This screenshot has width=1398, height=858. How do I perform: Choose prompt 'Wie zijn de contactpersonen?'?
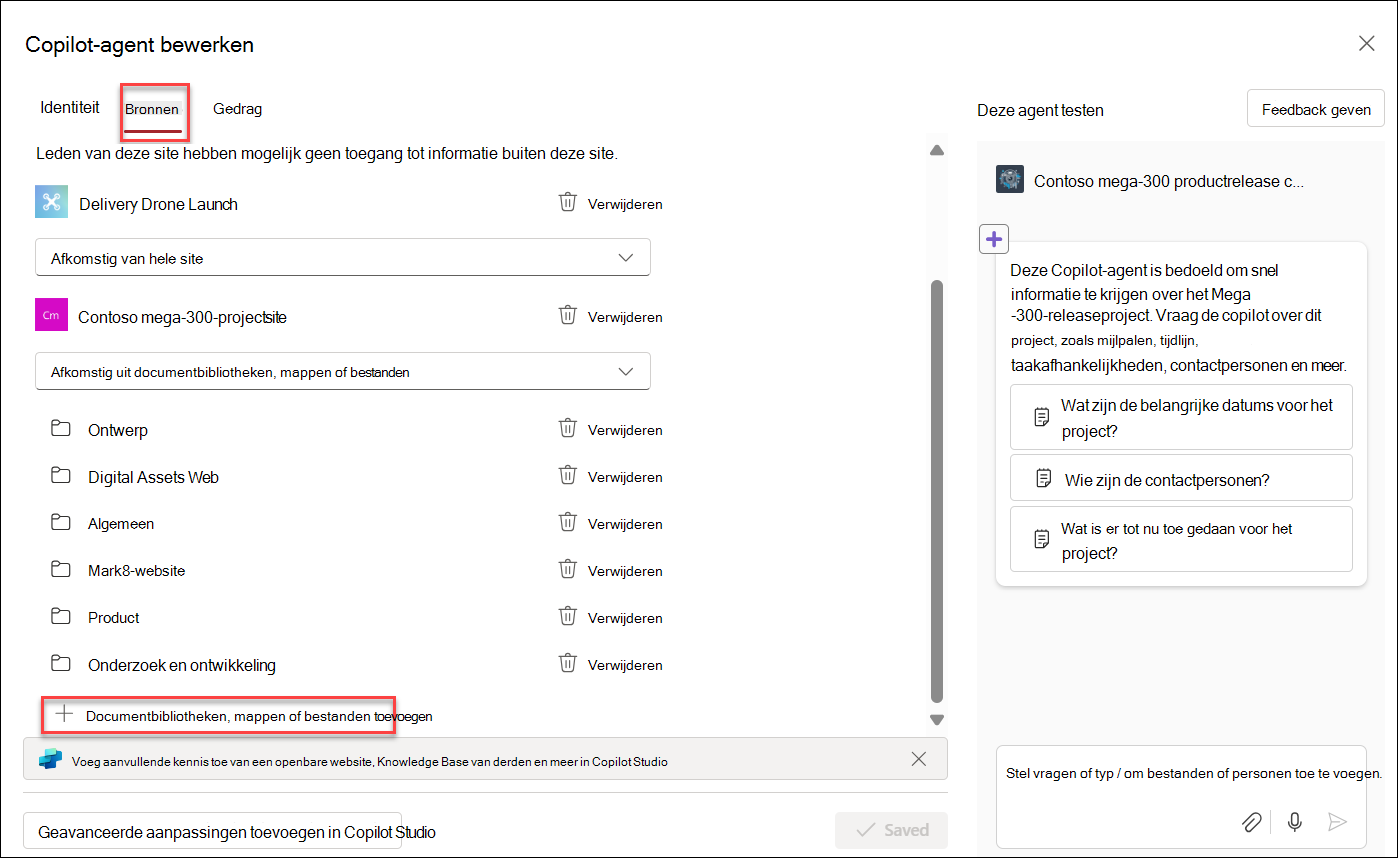coord(1181,478)
